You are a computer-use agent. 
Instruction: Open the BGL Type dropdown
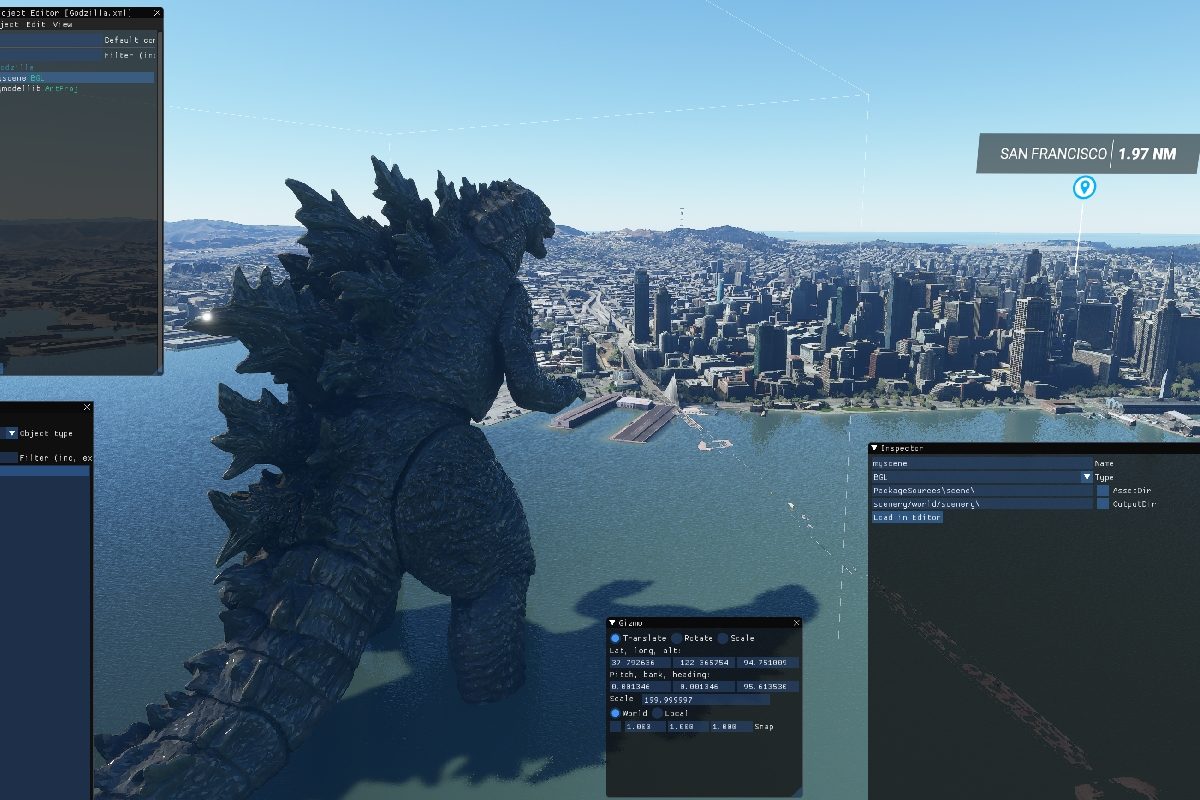1087,476
